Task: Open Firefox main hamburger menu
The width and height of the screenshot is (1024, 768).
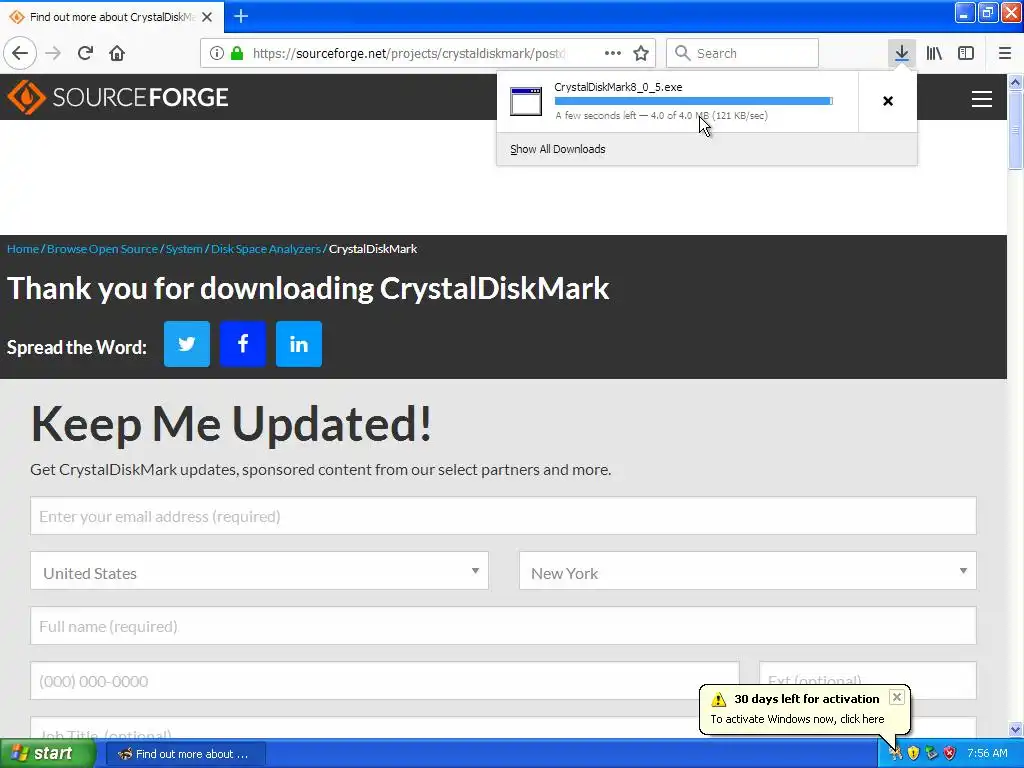Action: [x=1005, y=54]
